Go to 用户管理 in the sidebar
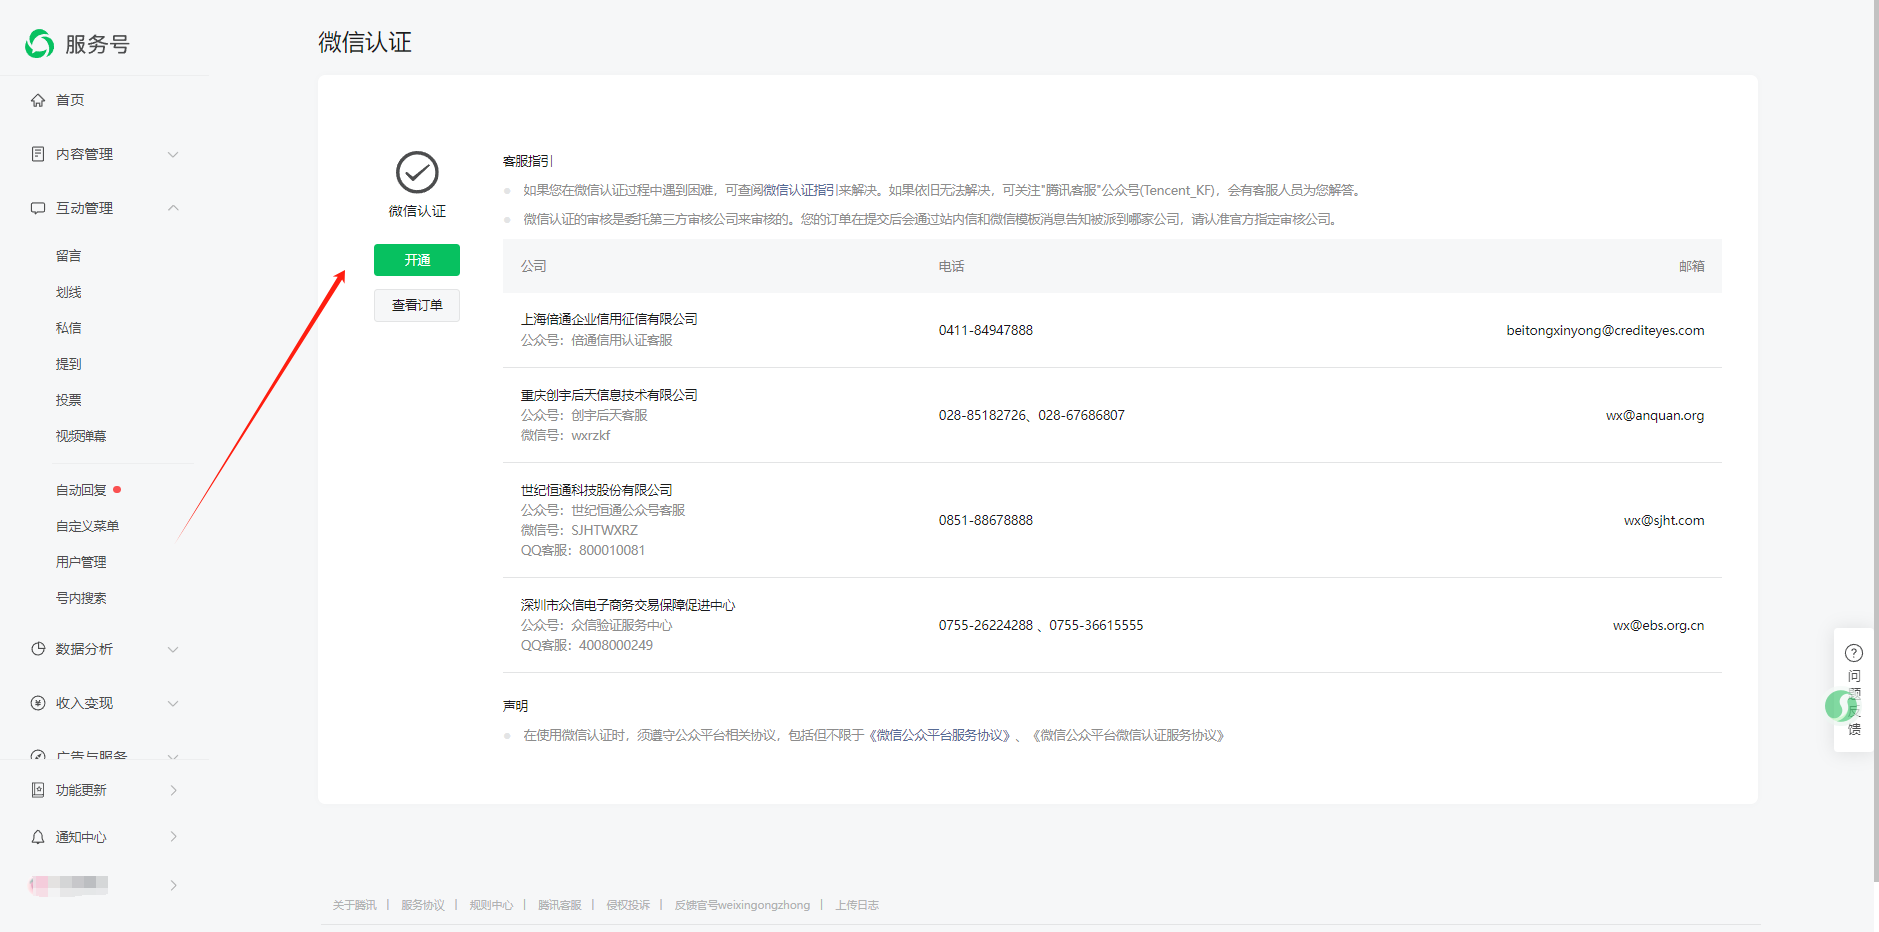Viewport: 1879px width, 932px height. [81, 562]
